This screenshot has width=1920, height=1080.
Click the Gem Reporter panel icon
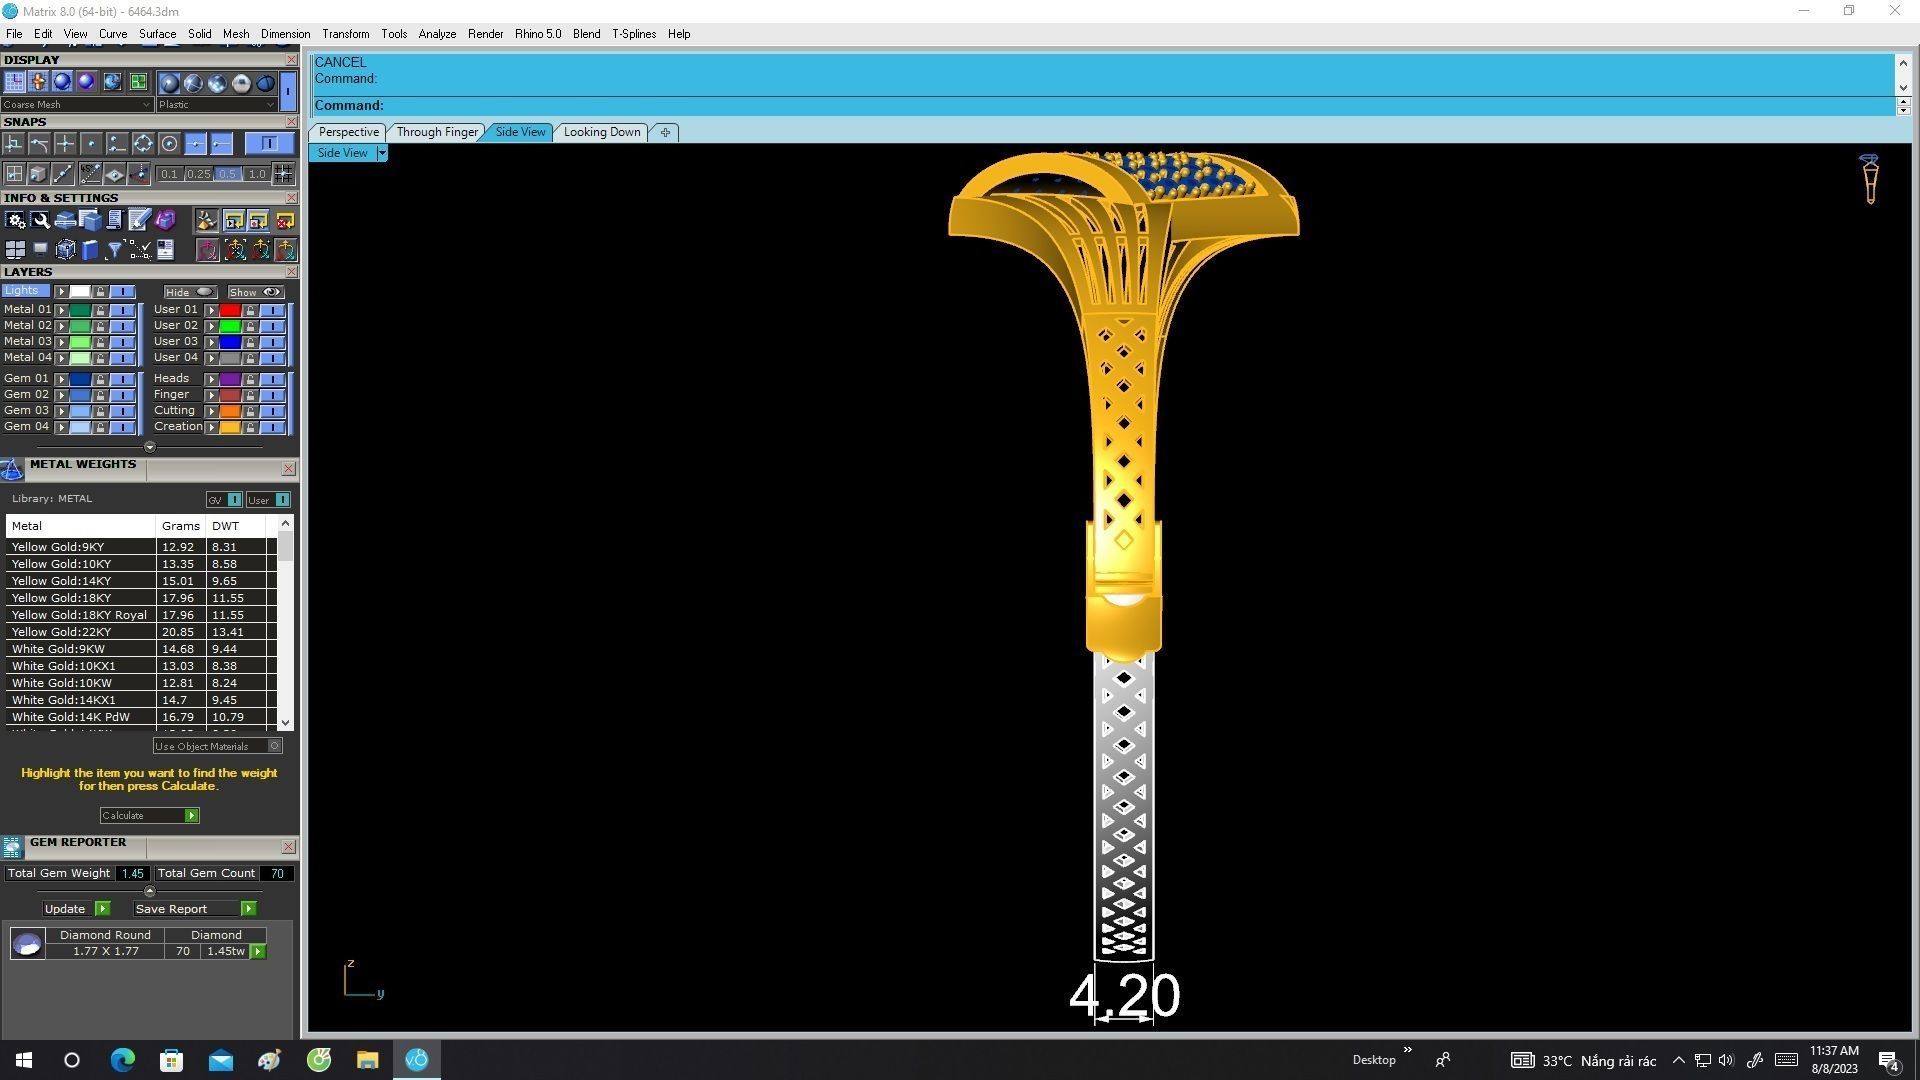coord(12,848)
